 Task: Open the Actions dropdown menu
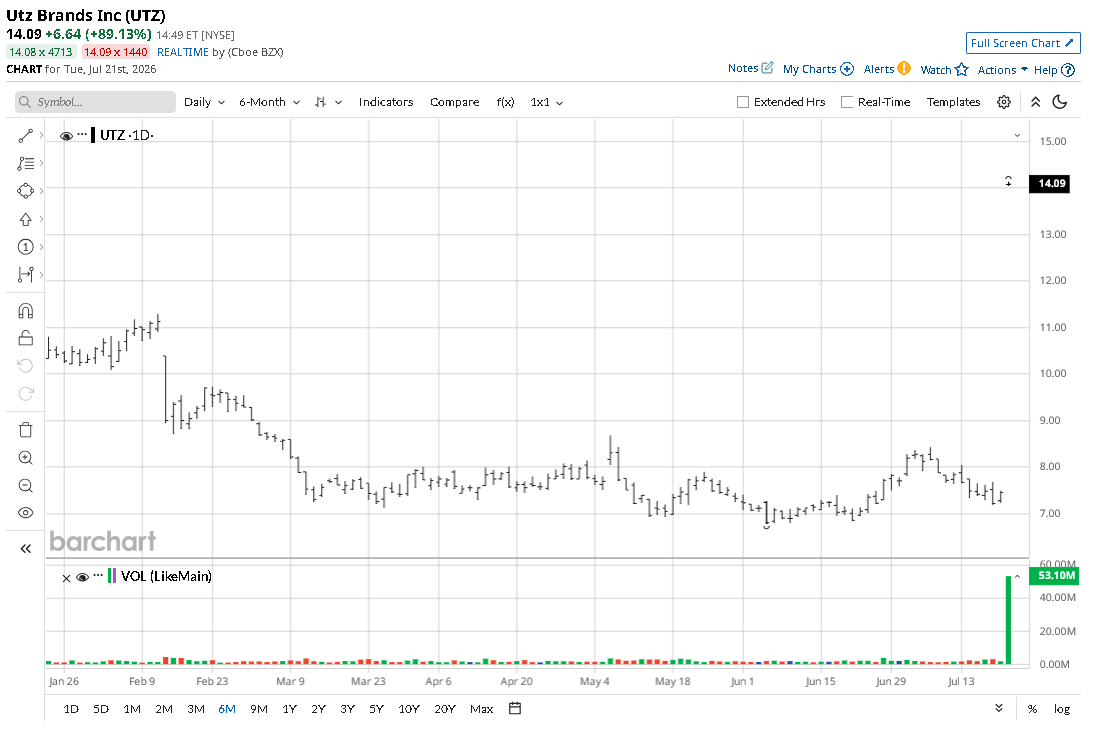(1002, 70)
